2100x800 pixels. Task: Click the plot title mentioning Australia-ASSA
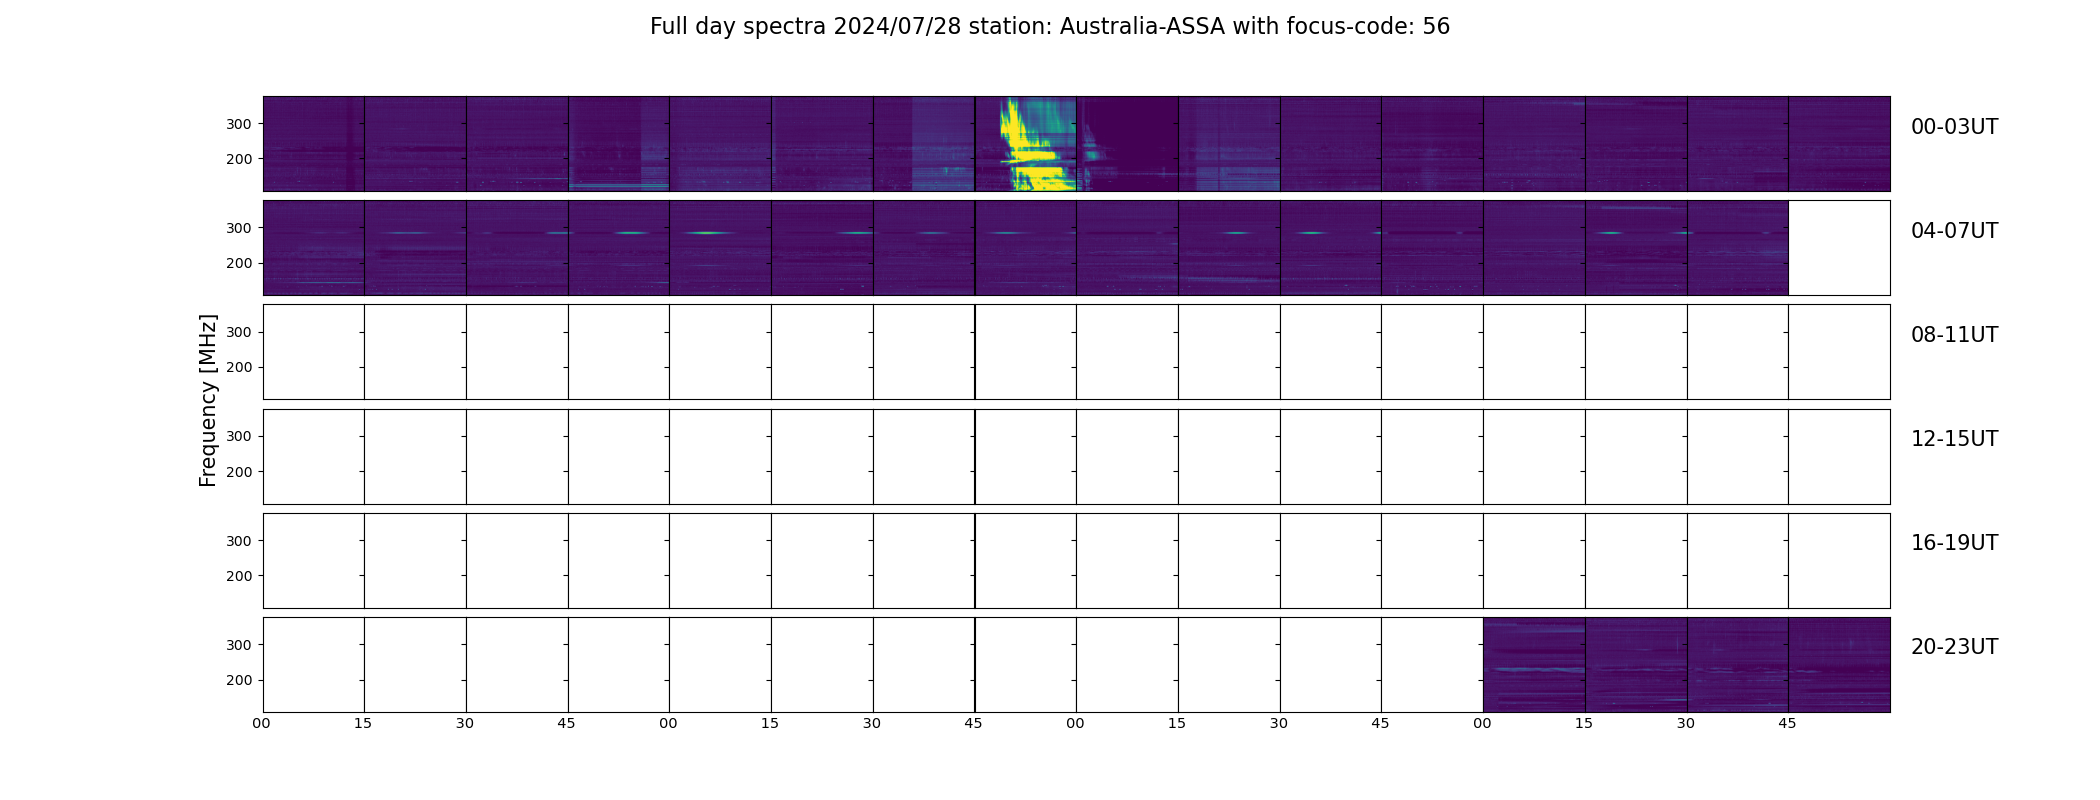coord(1050,27)
